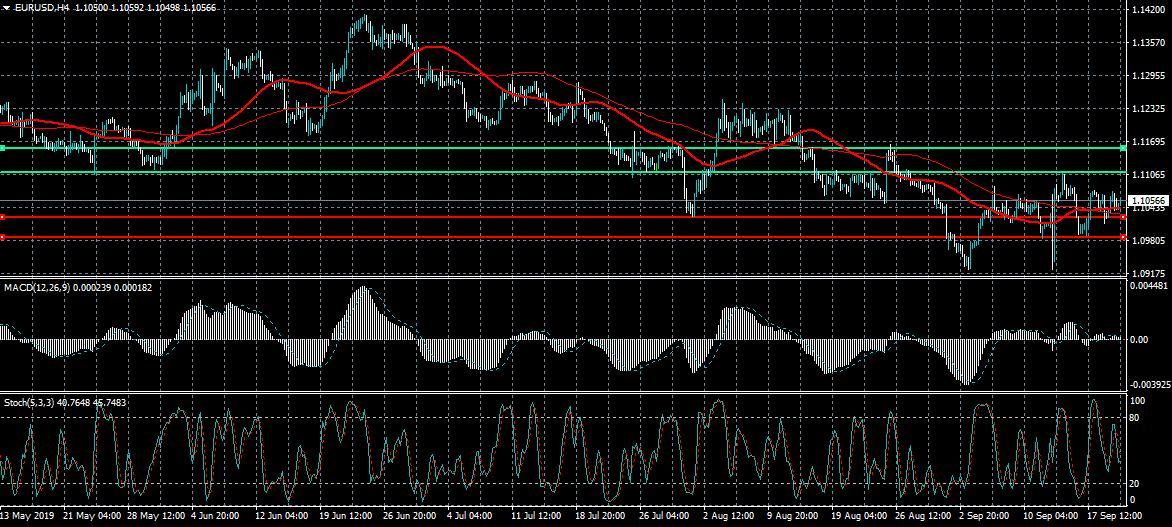Select left handle of upper green line

tap(3, 148)
